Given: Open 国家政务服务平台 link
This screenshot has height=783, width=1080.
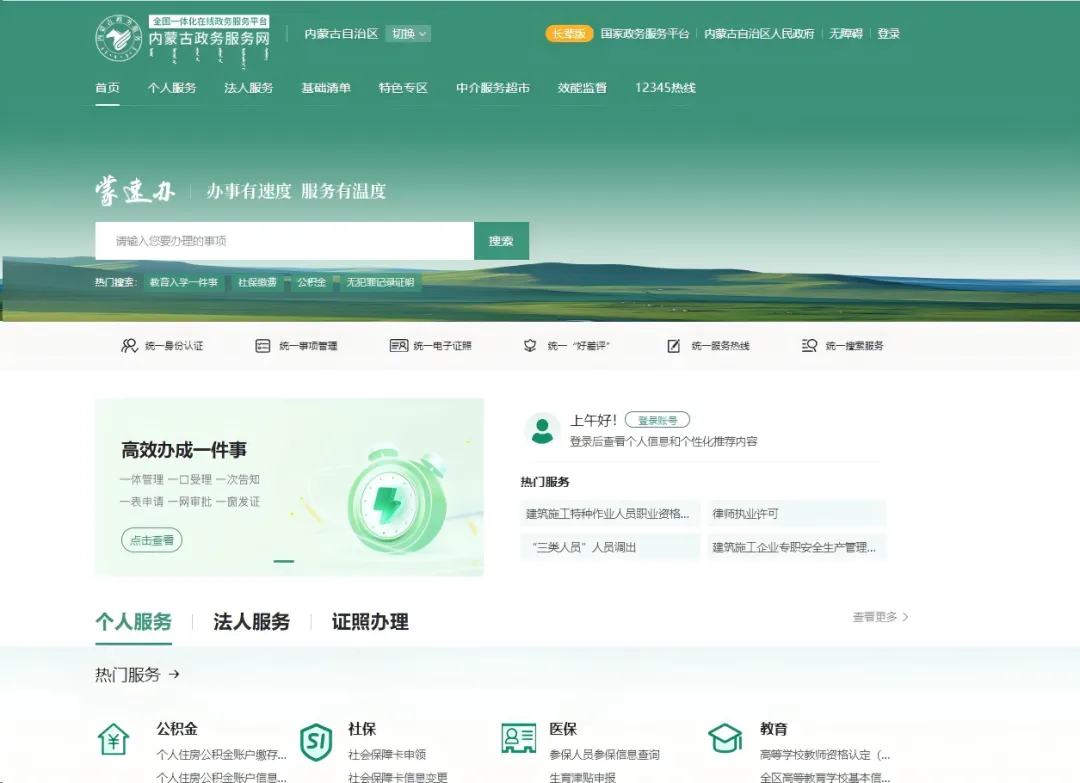Looking at the screenshot, I should pyautogui.click(x=645, y=34).
